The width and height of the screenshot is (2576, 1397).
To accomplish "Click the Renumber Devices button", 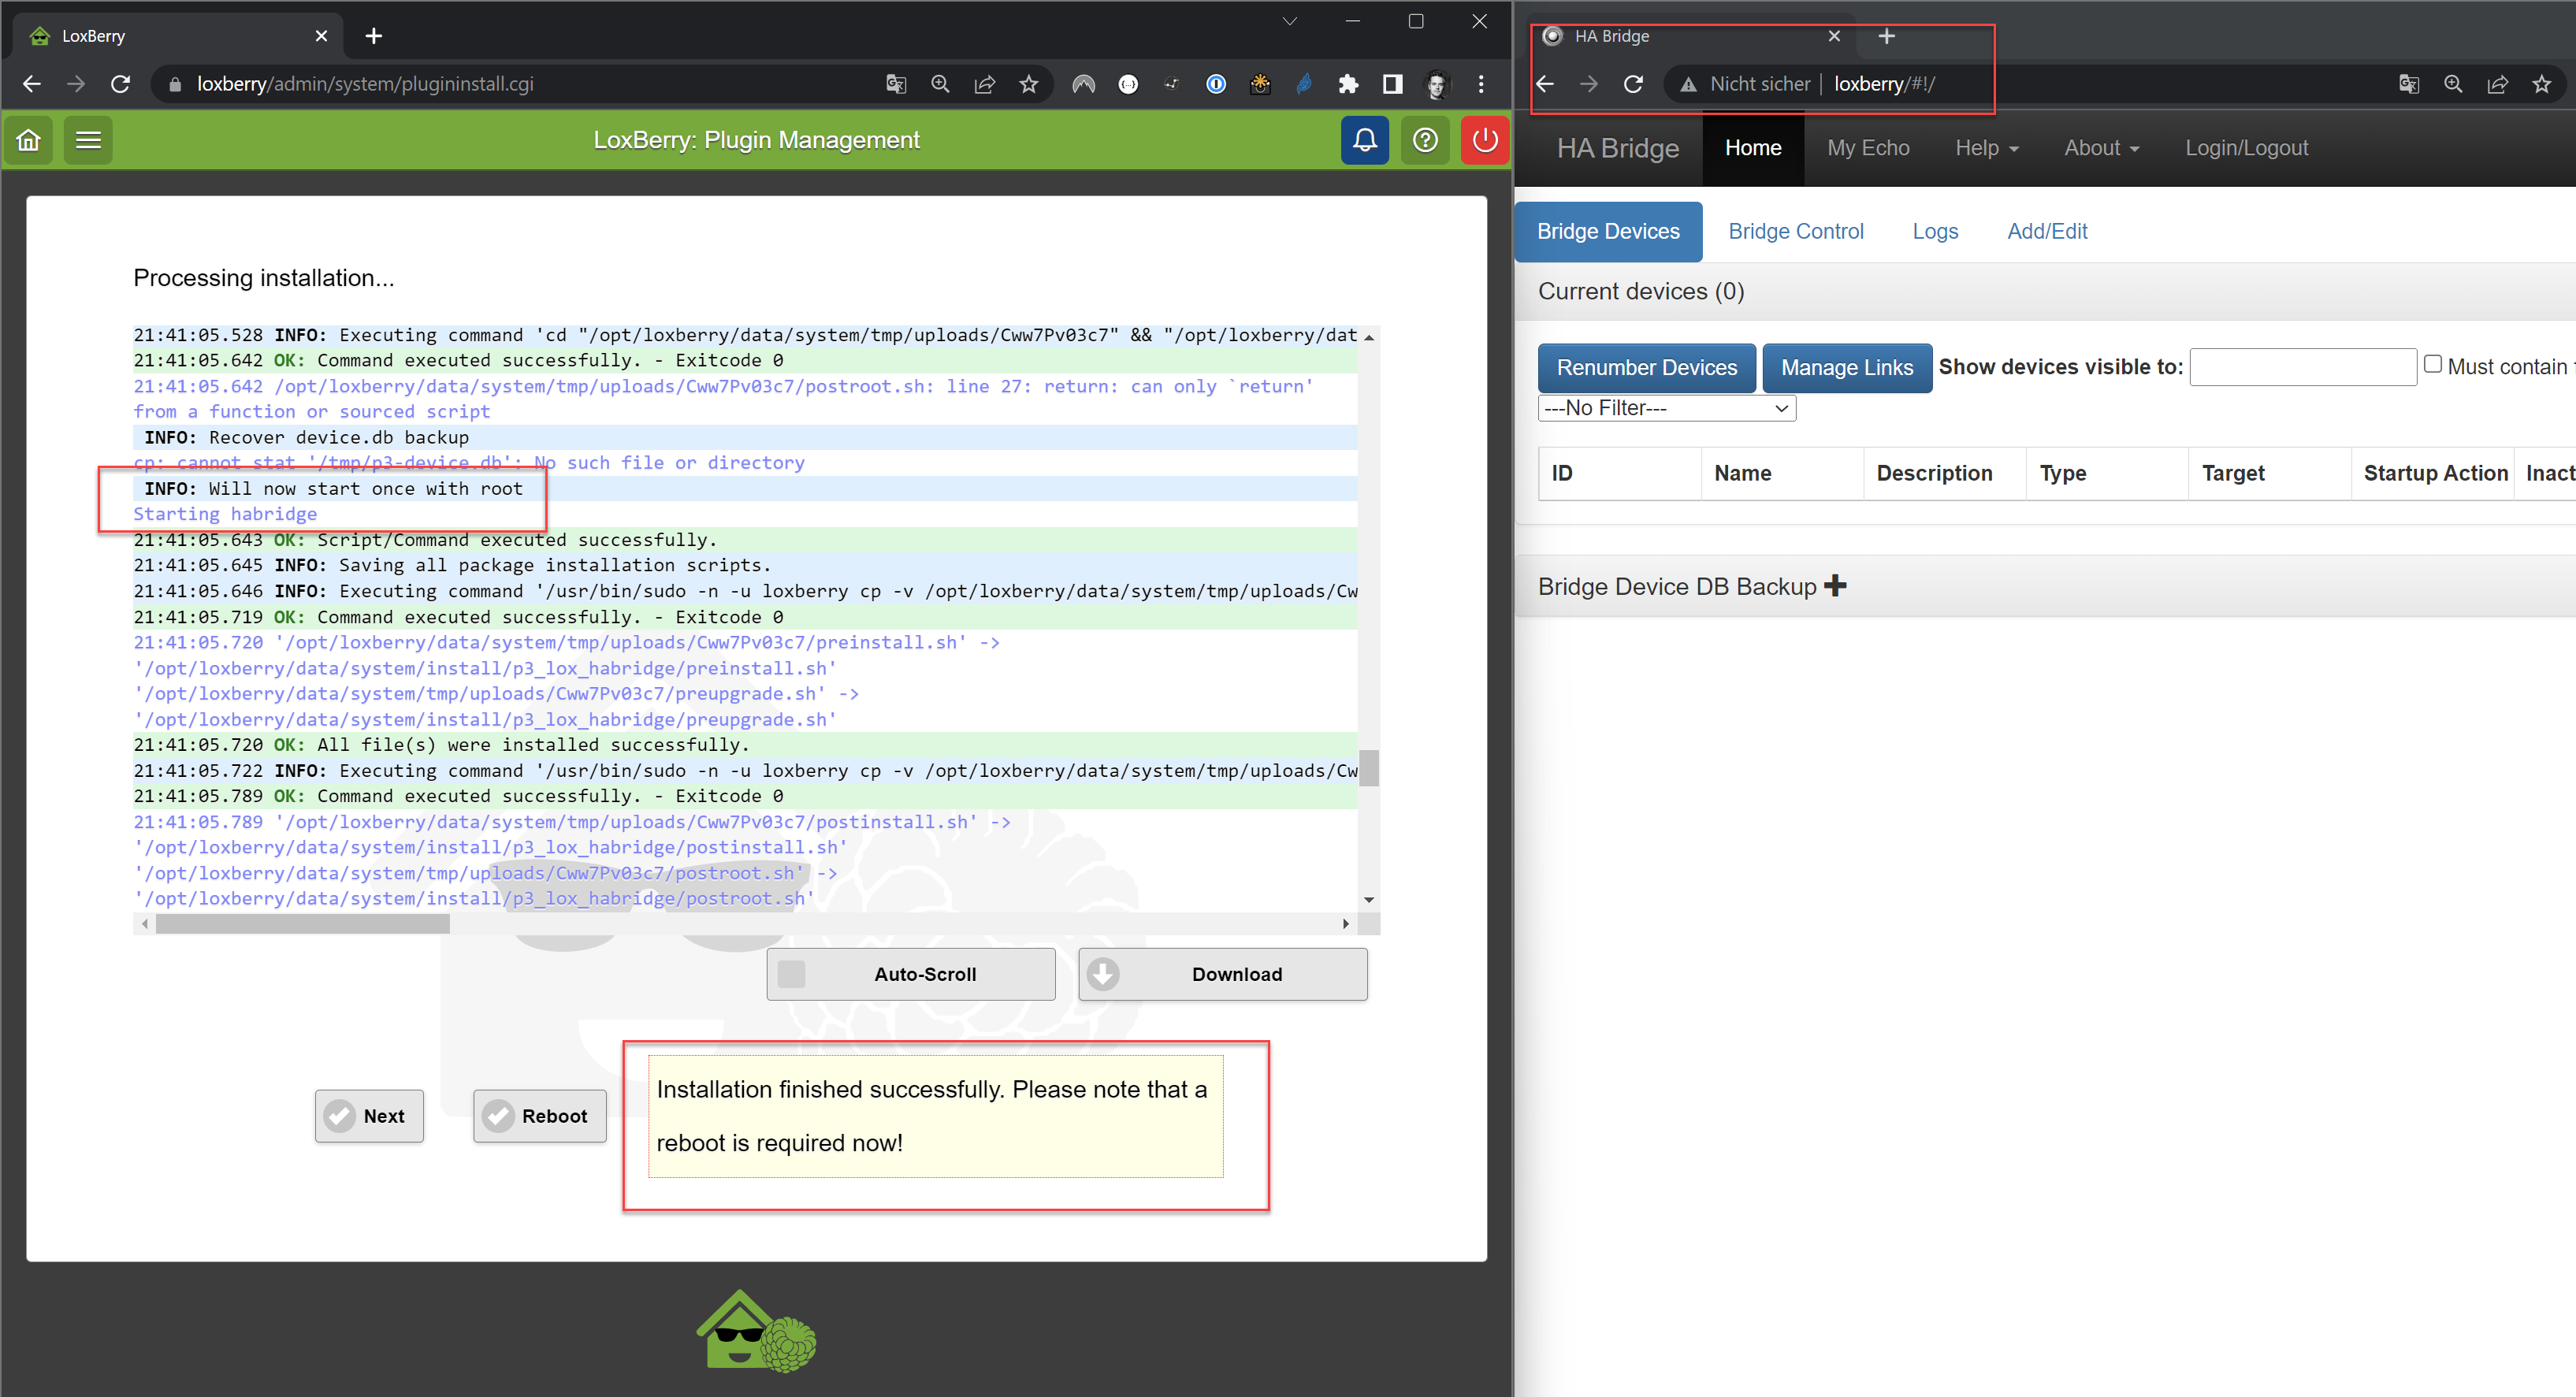I will pyautogui.click(x=1645, y=366).
